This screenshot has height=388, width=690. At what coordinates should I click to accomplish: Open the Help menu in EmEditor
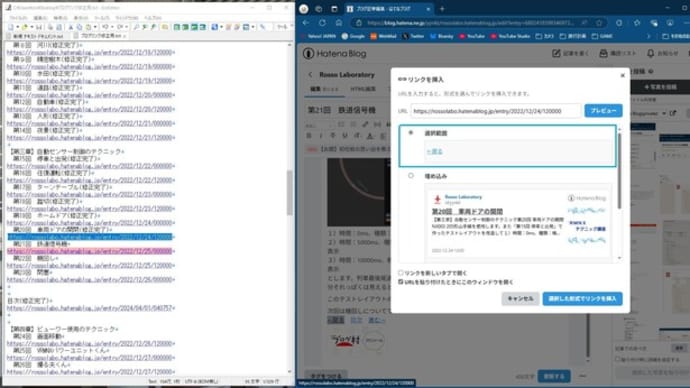[153, 18]
